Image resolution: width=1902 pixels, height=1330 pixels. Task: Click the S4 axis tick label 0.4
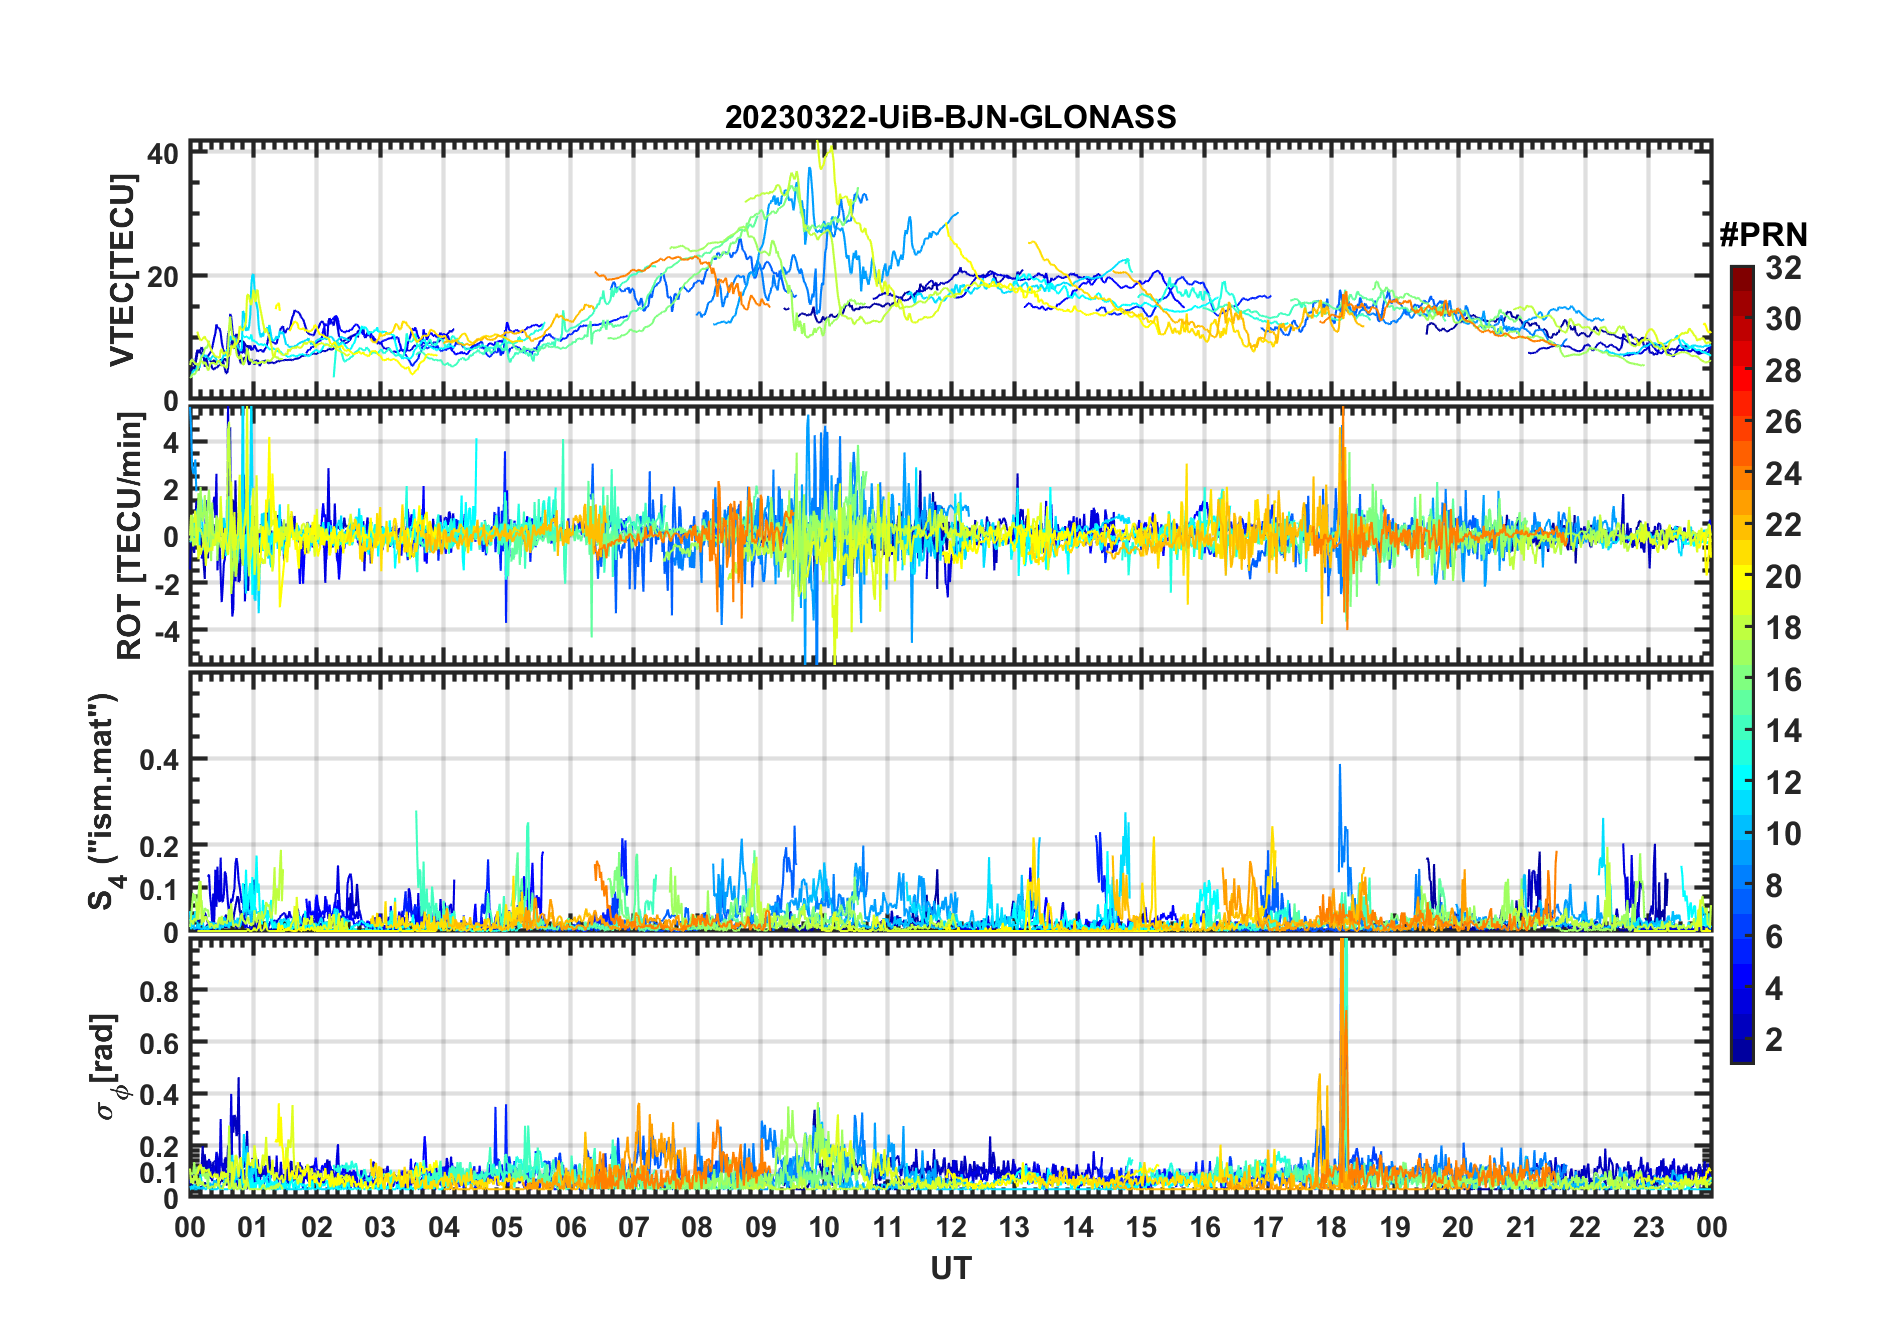pos(159,759)
